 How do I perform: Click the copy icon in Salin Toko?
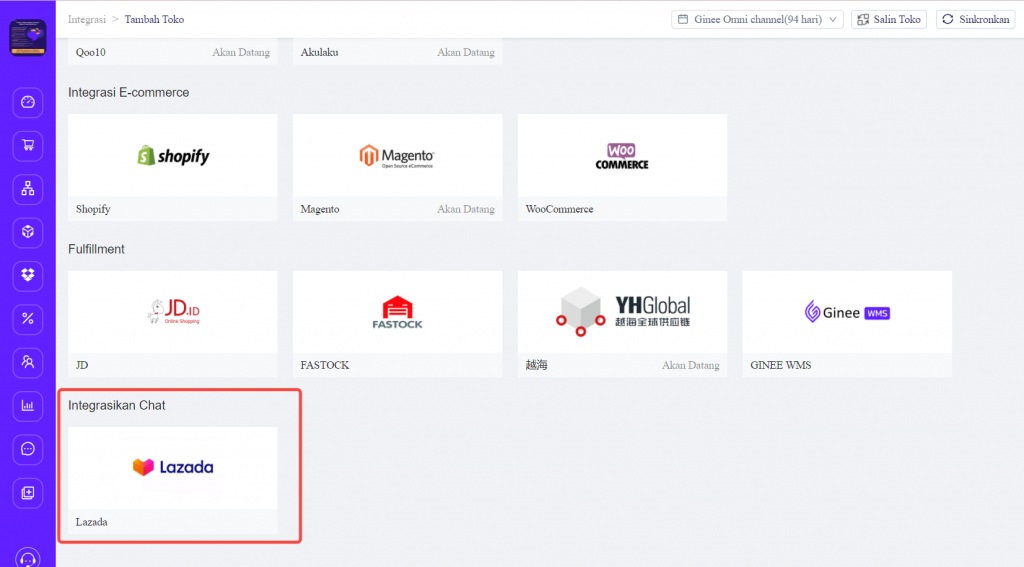coord(863,20)
